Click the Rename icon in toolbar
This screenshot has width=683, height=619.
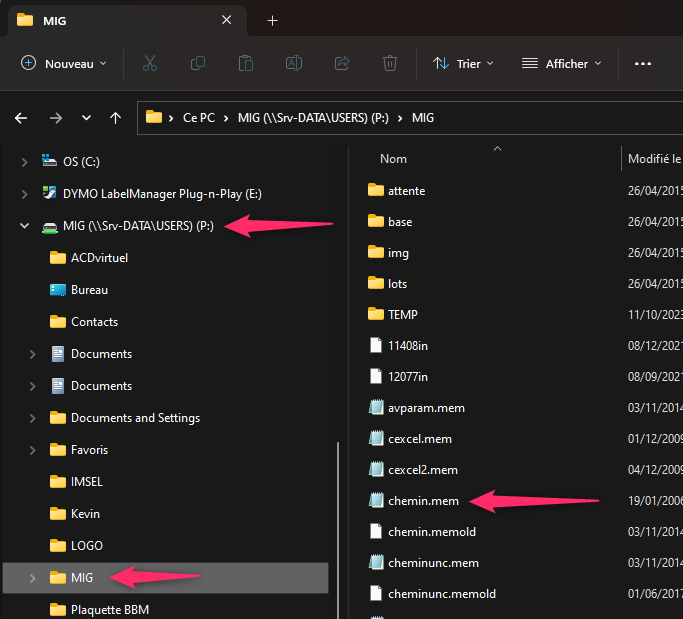294,63
